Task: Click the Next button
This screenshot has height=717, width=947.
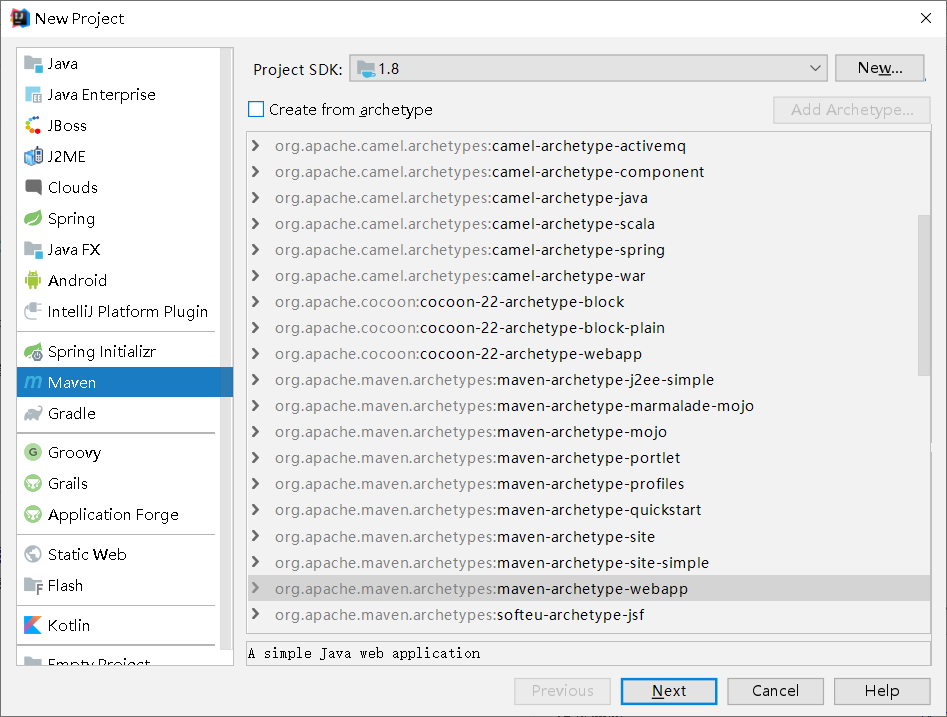Action: pyautogui.click(x=668, y=691)
